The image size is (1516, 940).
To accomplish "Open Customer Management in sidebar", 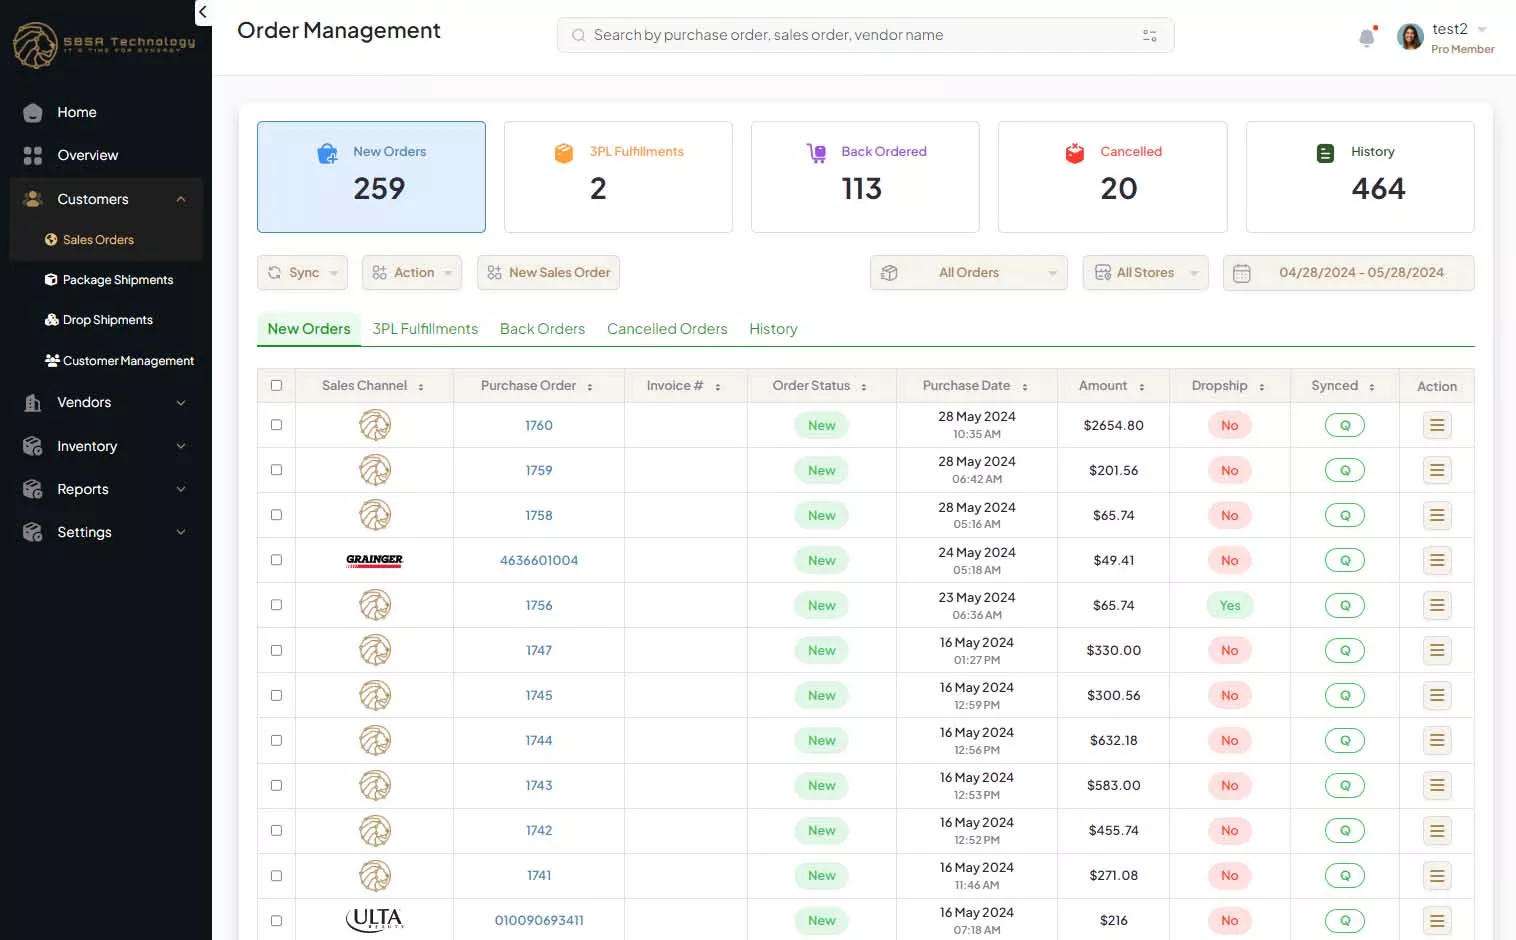I will click(119, 361).
